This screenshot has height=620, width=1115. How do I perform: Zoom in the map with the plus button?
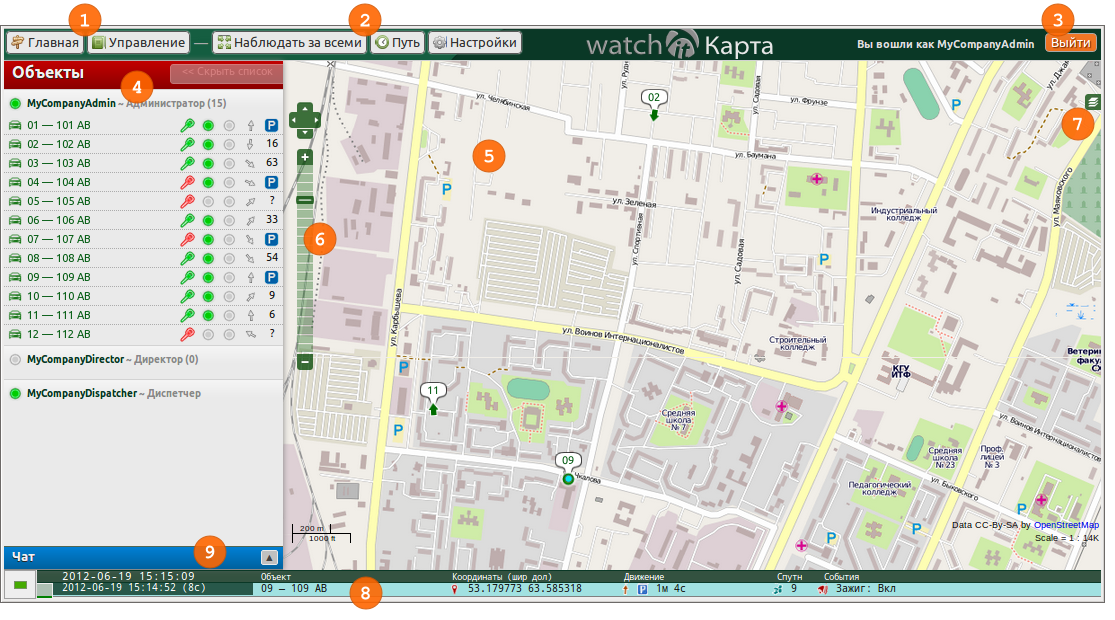[305, 157]
